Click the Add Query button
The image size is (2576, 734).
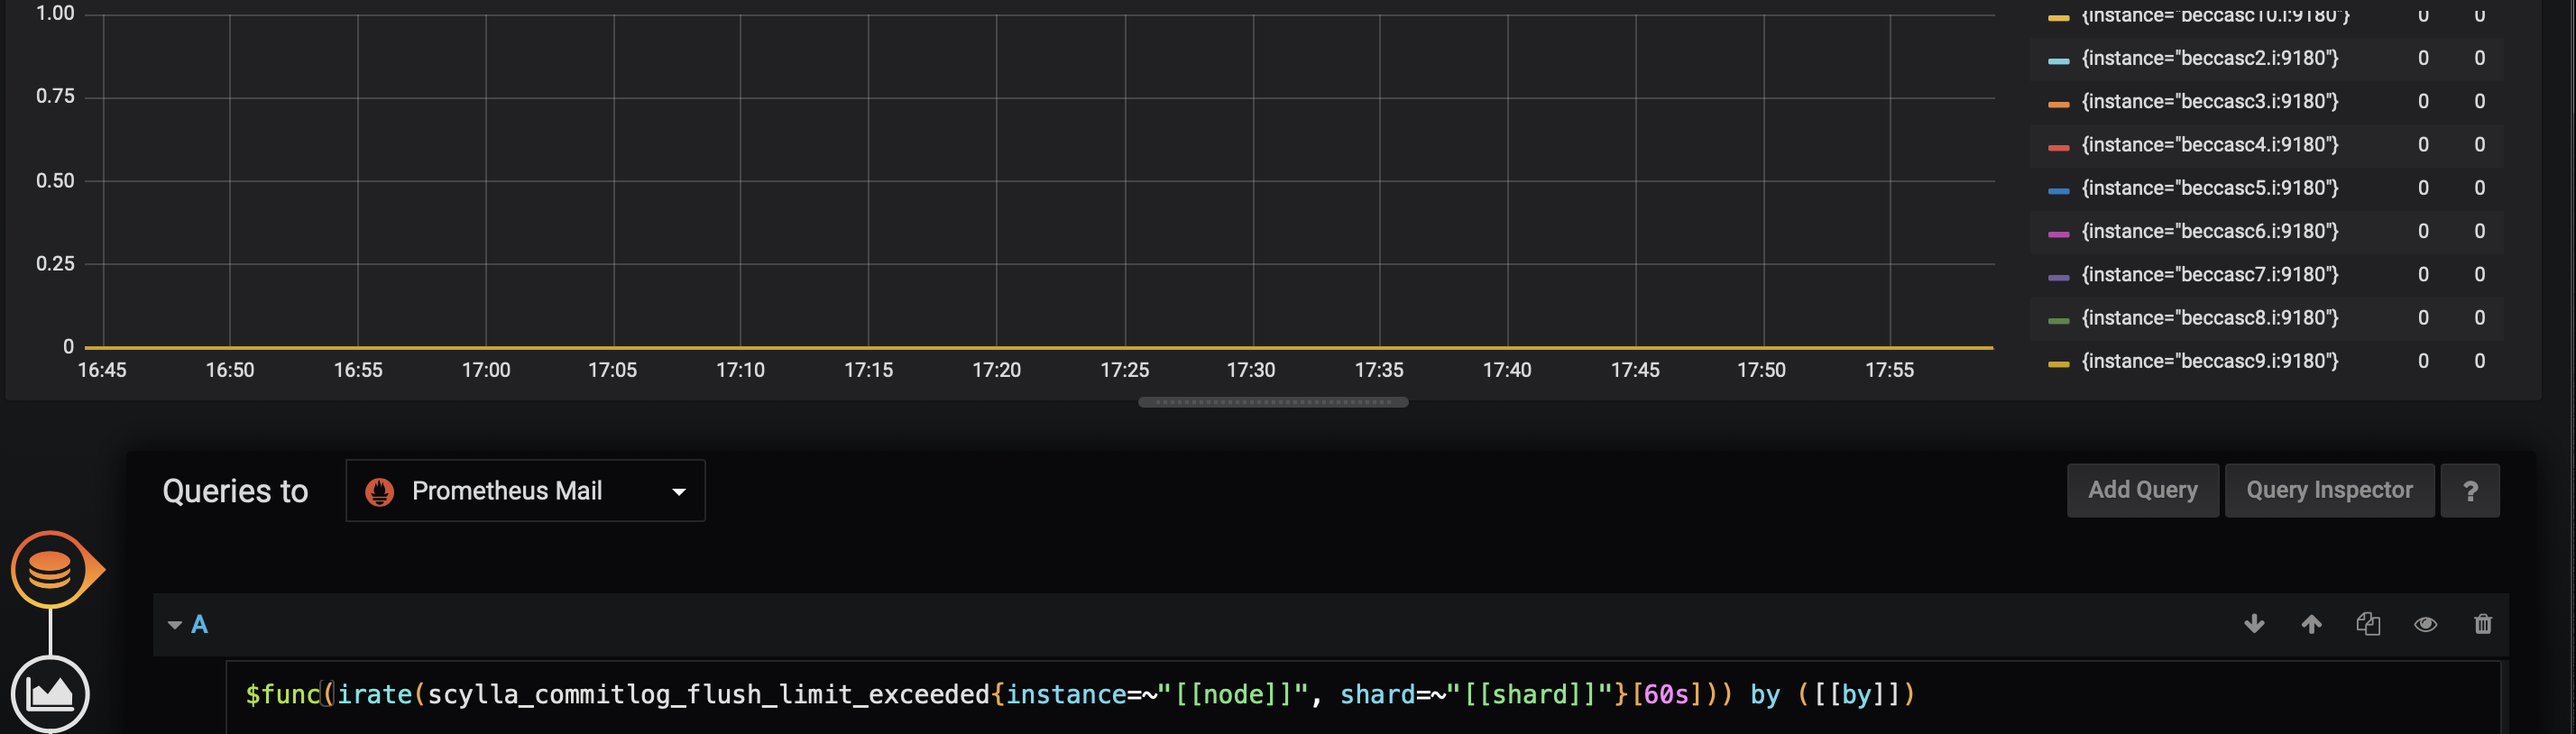[2142, 490]
